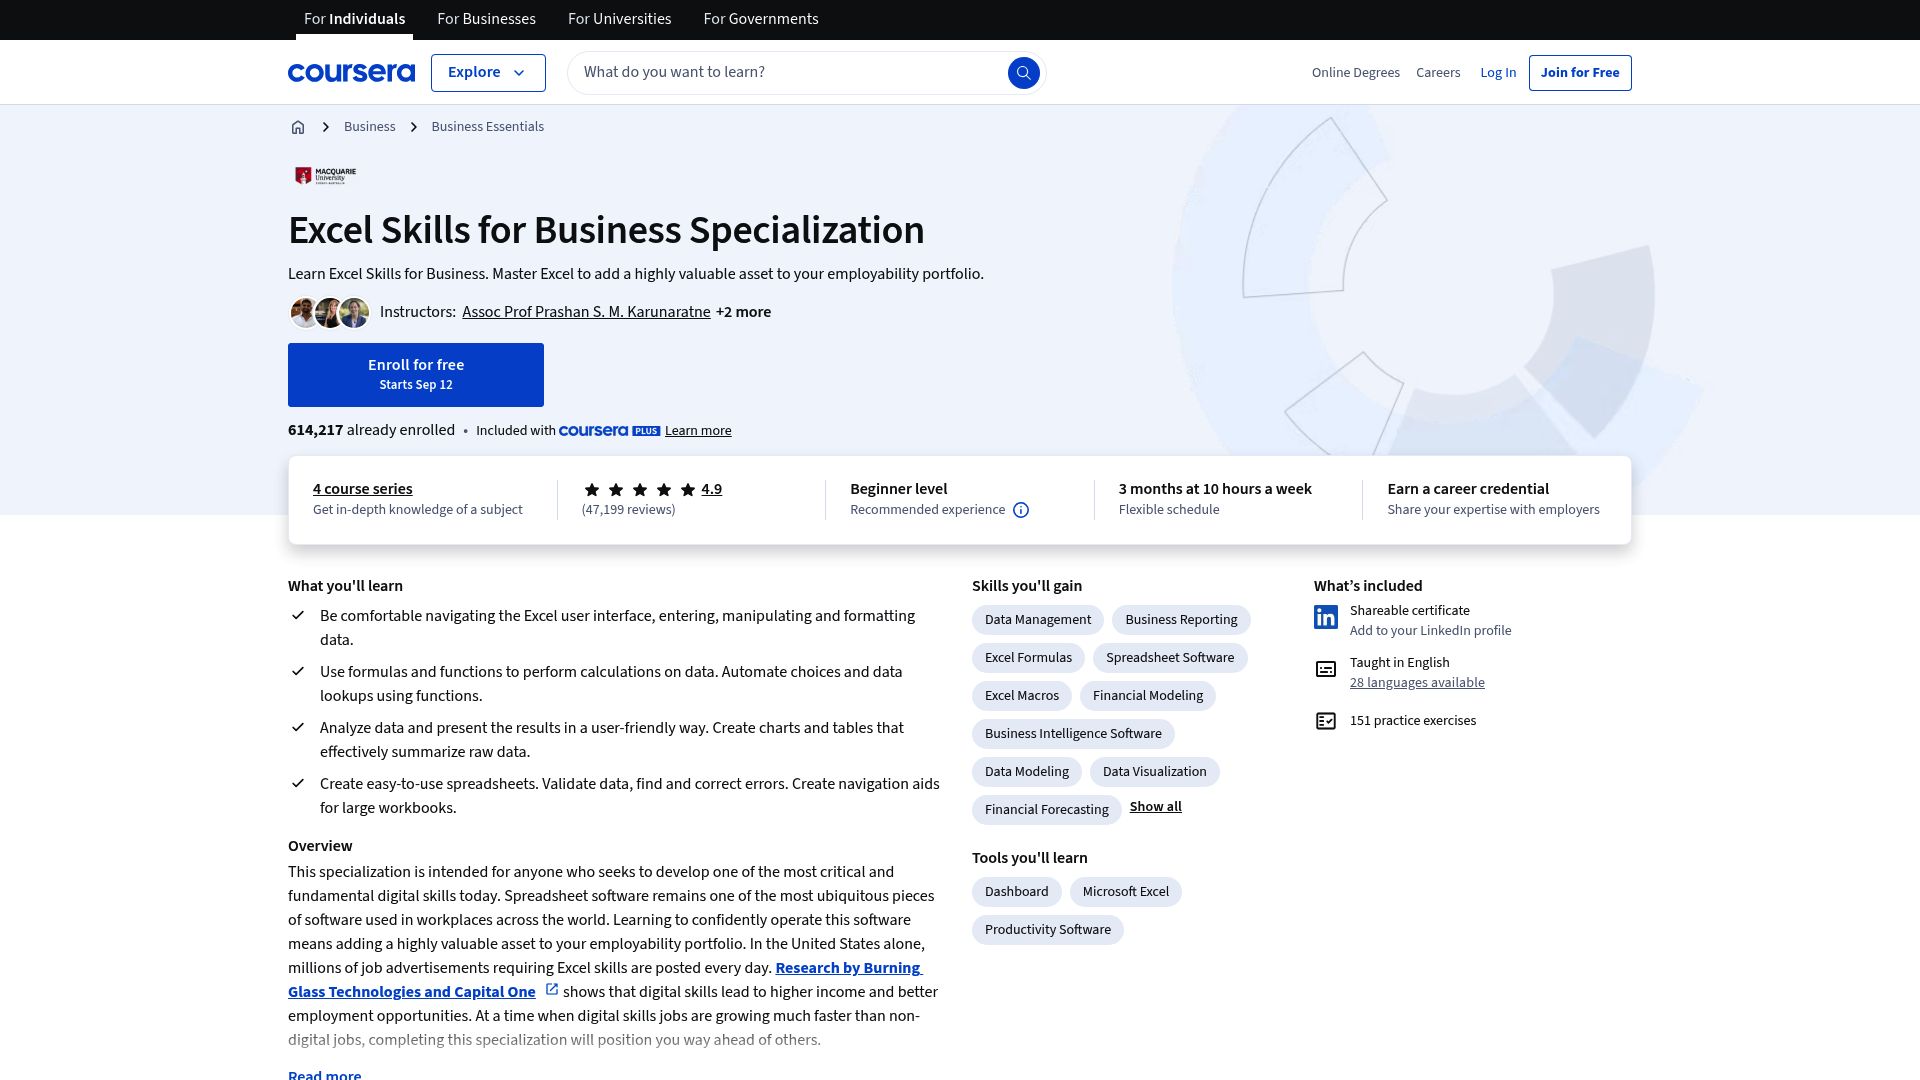Show all skills you'll gain

[x=1155, y=807]
